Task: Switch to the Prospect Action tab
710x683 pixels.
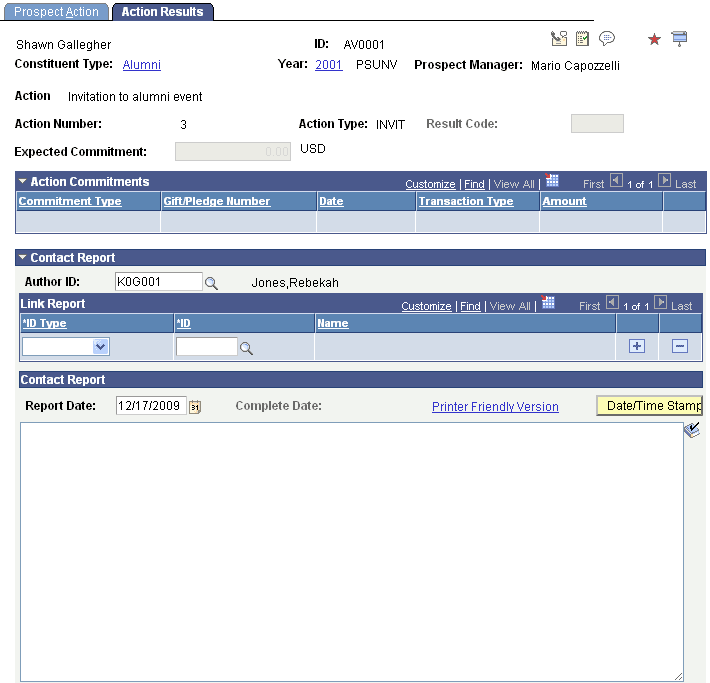Action: tap(56, 12)
